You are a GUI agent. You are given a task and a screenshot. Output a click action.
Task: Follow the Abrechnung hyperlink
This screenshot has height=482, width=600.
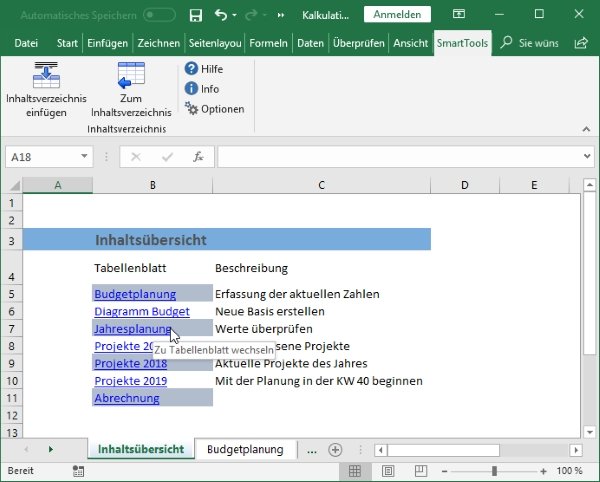127,398
